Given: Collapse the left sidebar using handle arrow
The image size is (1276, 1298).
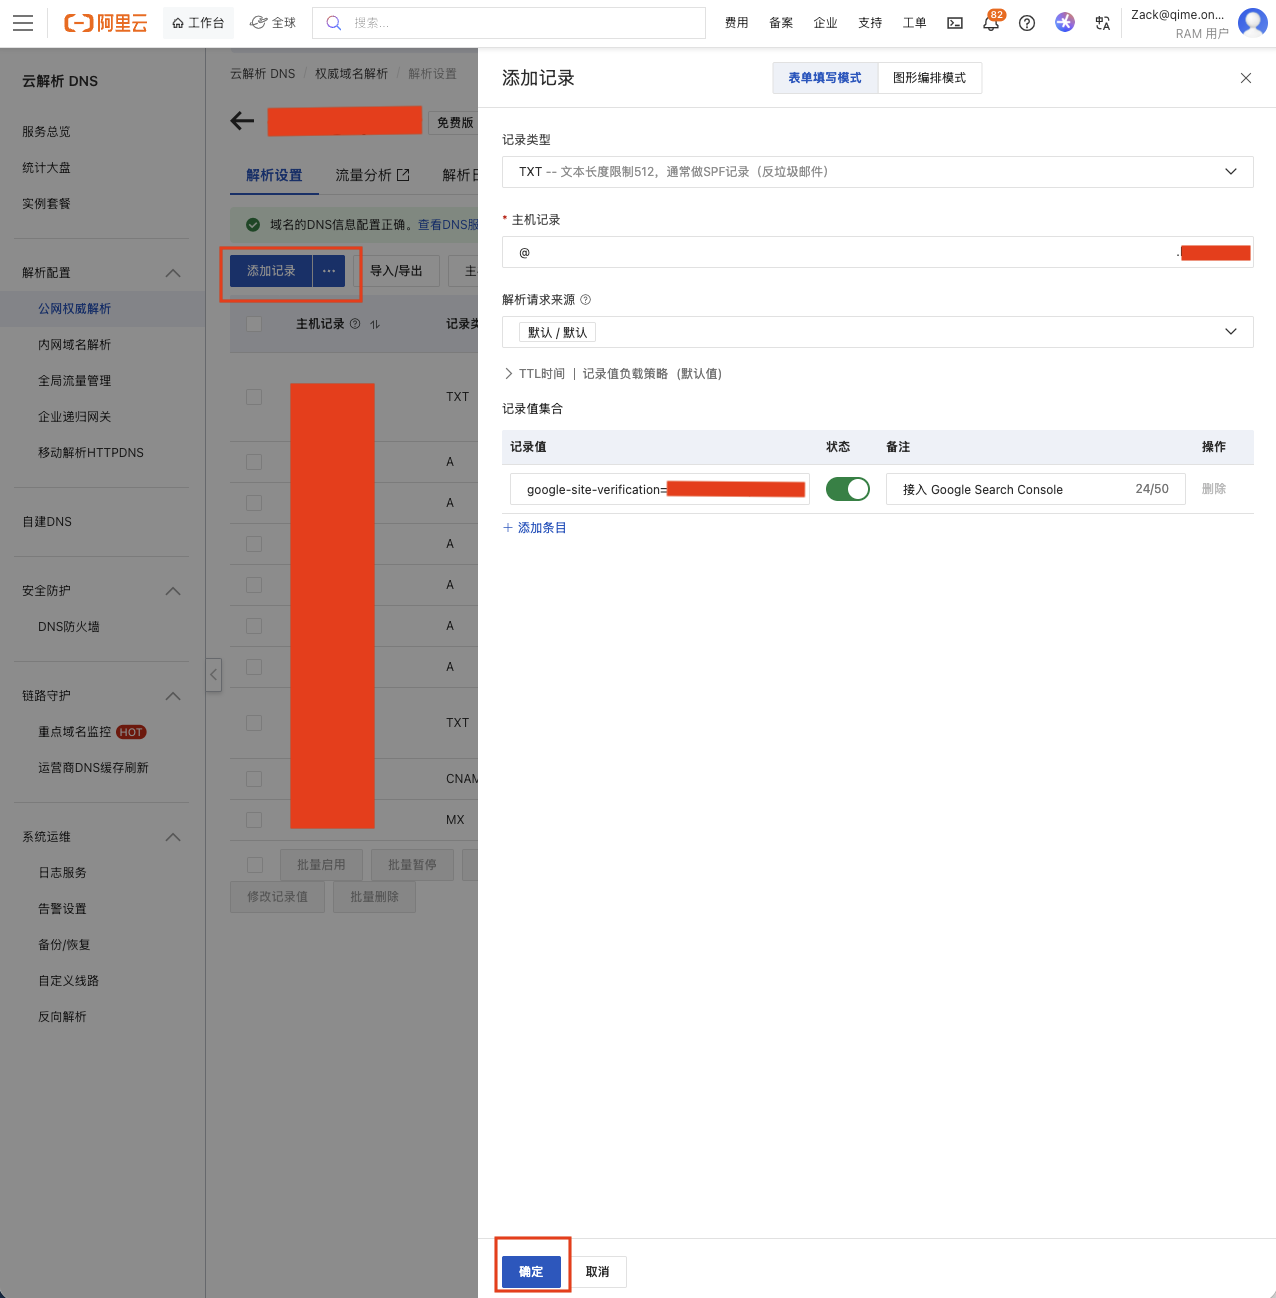Looking at the screenshot, I should (213, 675).
